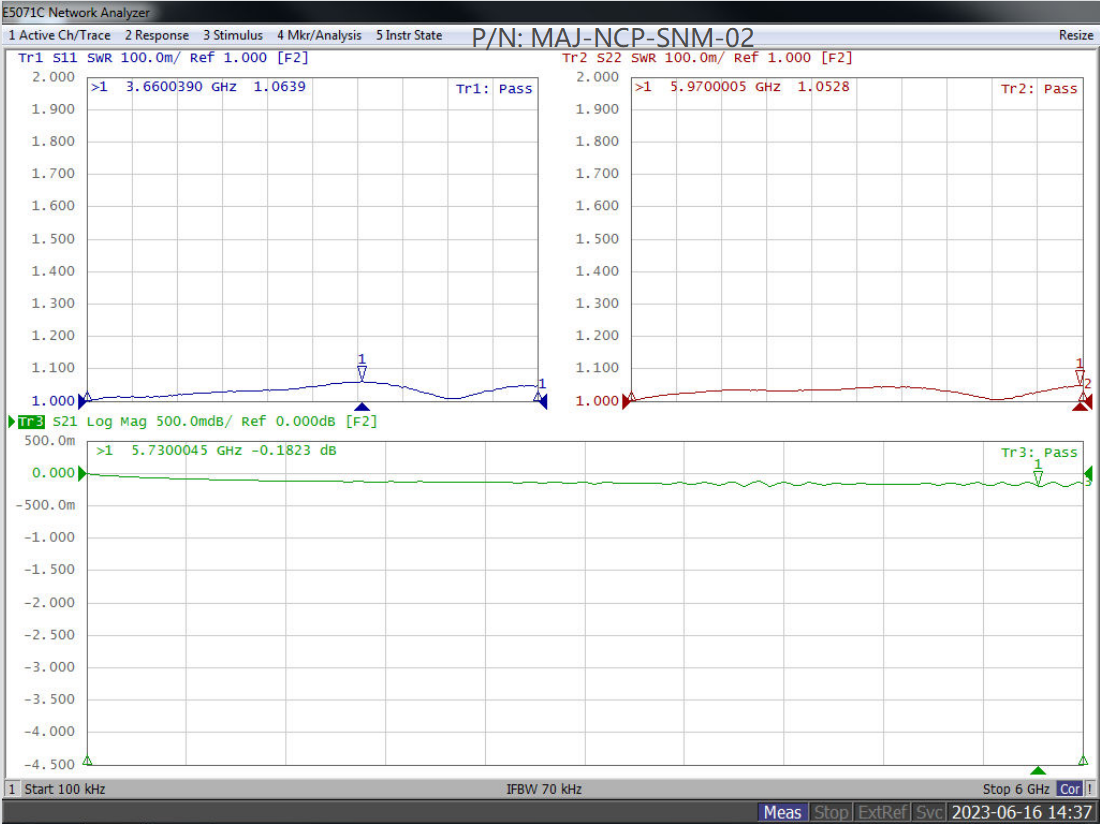
Task: Open the Response menu
Action: (x=156, y=35)
